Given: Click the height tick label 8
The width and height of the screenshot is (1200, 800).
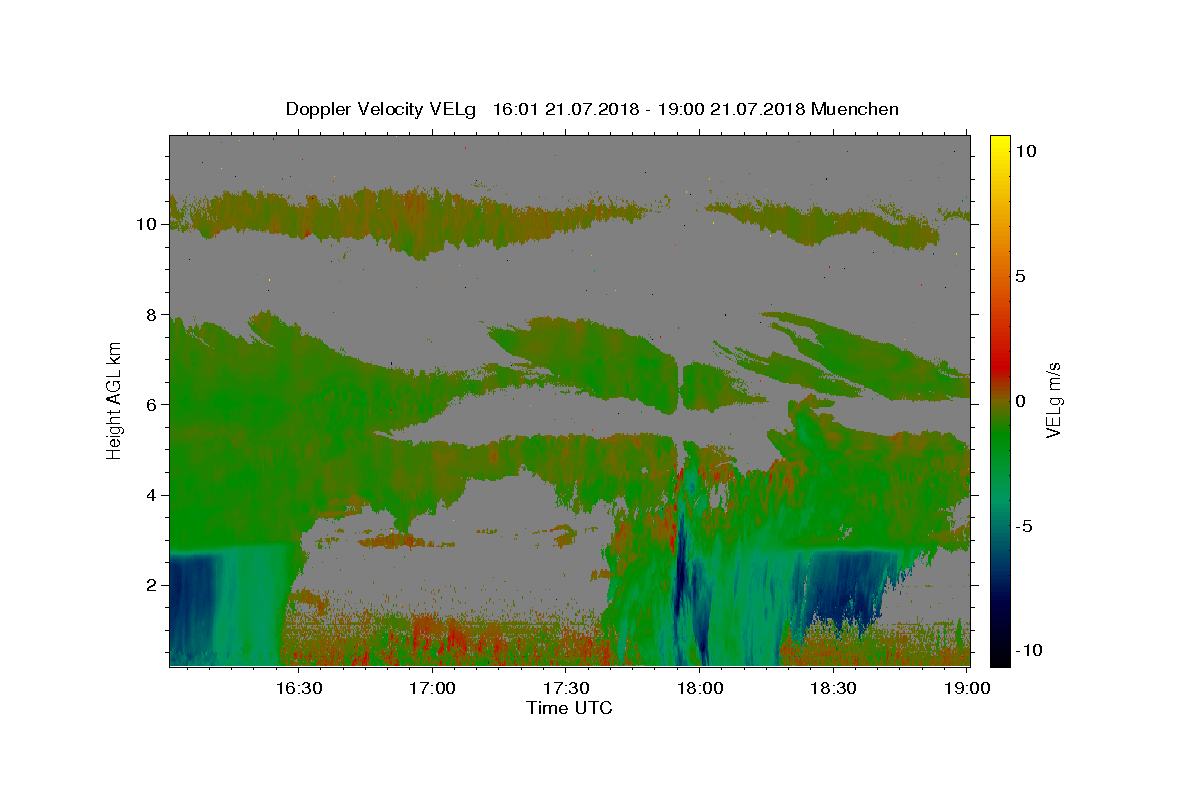Looking at the screenshot, I should pos(153,314).
